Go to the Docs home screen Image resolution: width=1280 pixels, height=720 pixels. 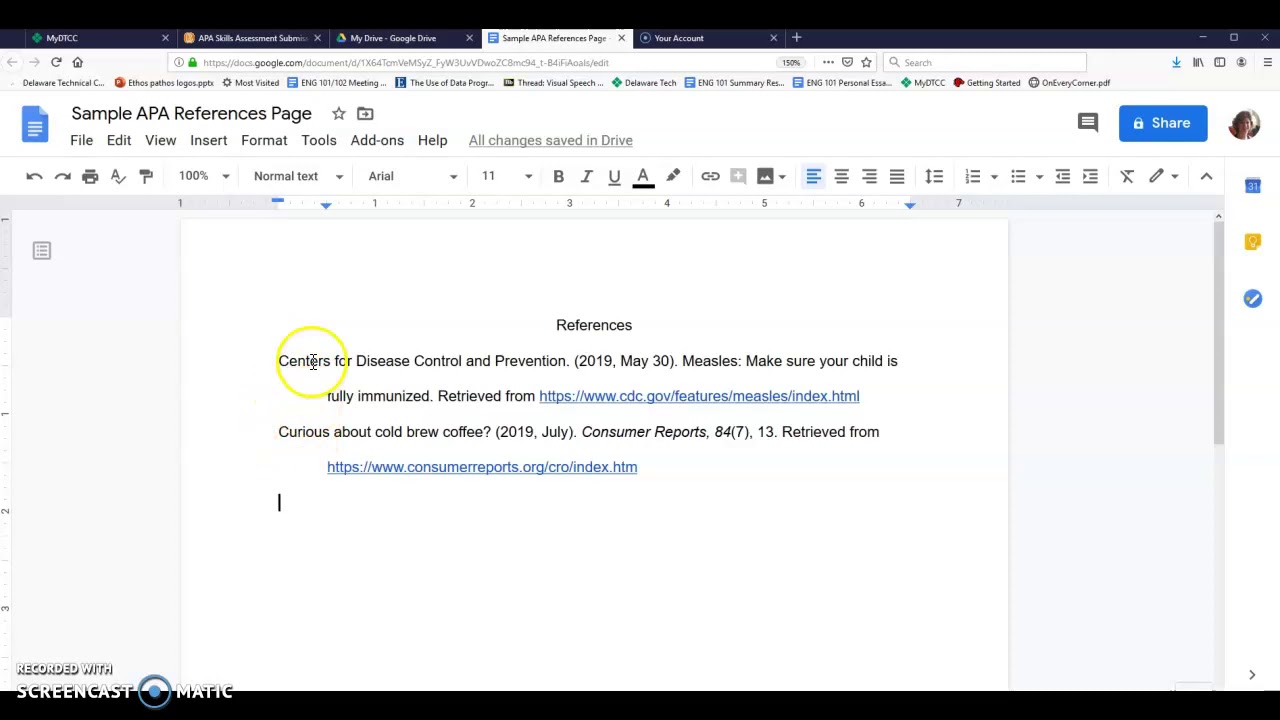pyautogui.click(x=35, y=125)
